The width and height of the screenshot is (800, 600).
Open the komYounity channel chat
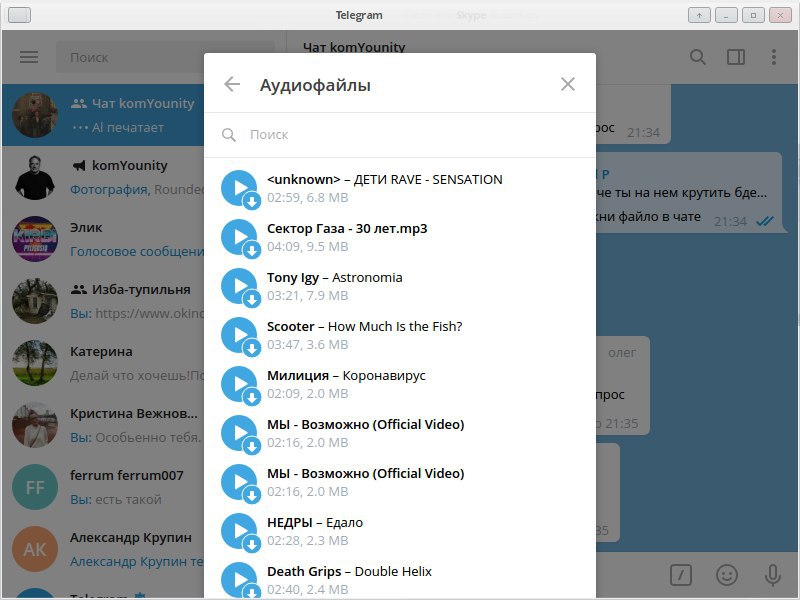(x=103, y=177)
